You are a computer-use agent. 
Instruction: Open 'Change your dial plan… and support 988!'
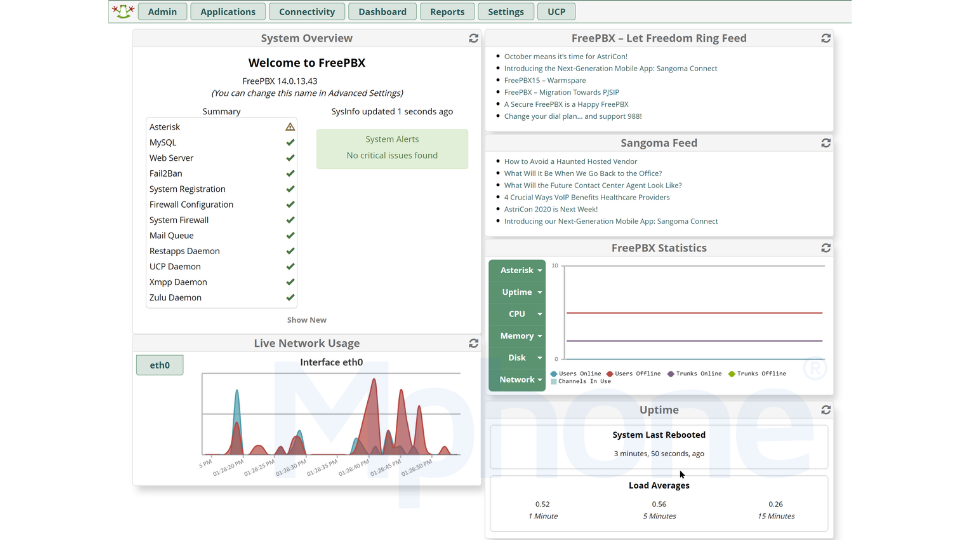point(573,116)
